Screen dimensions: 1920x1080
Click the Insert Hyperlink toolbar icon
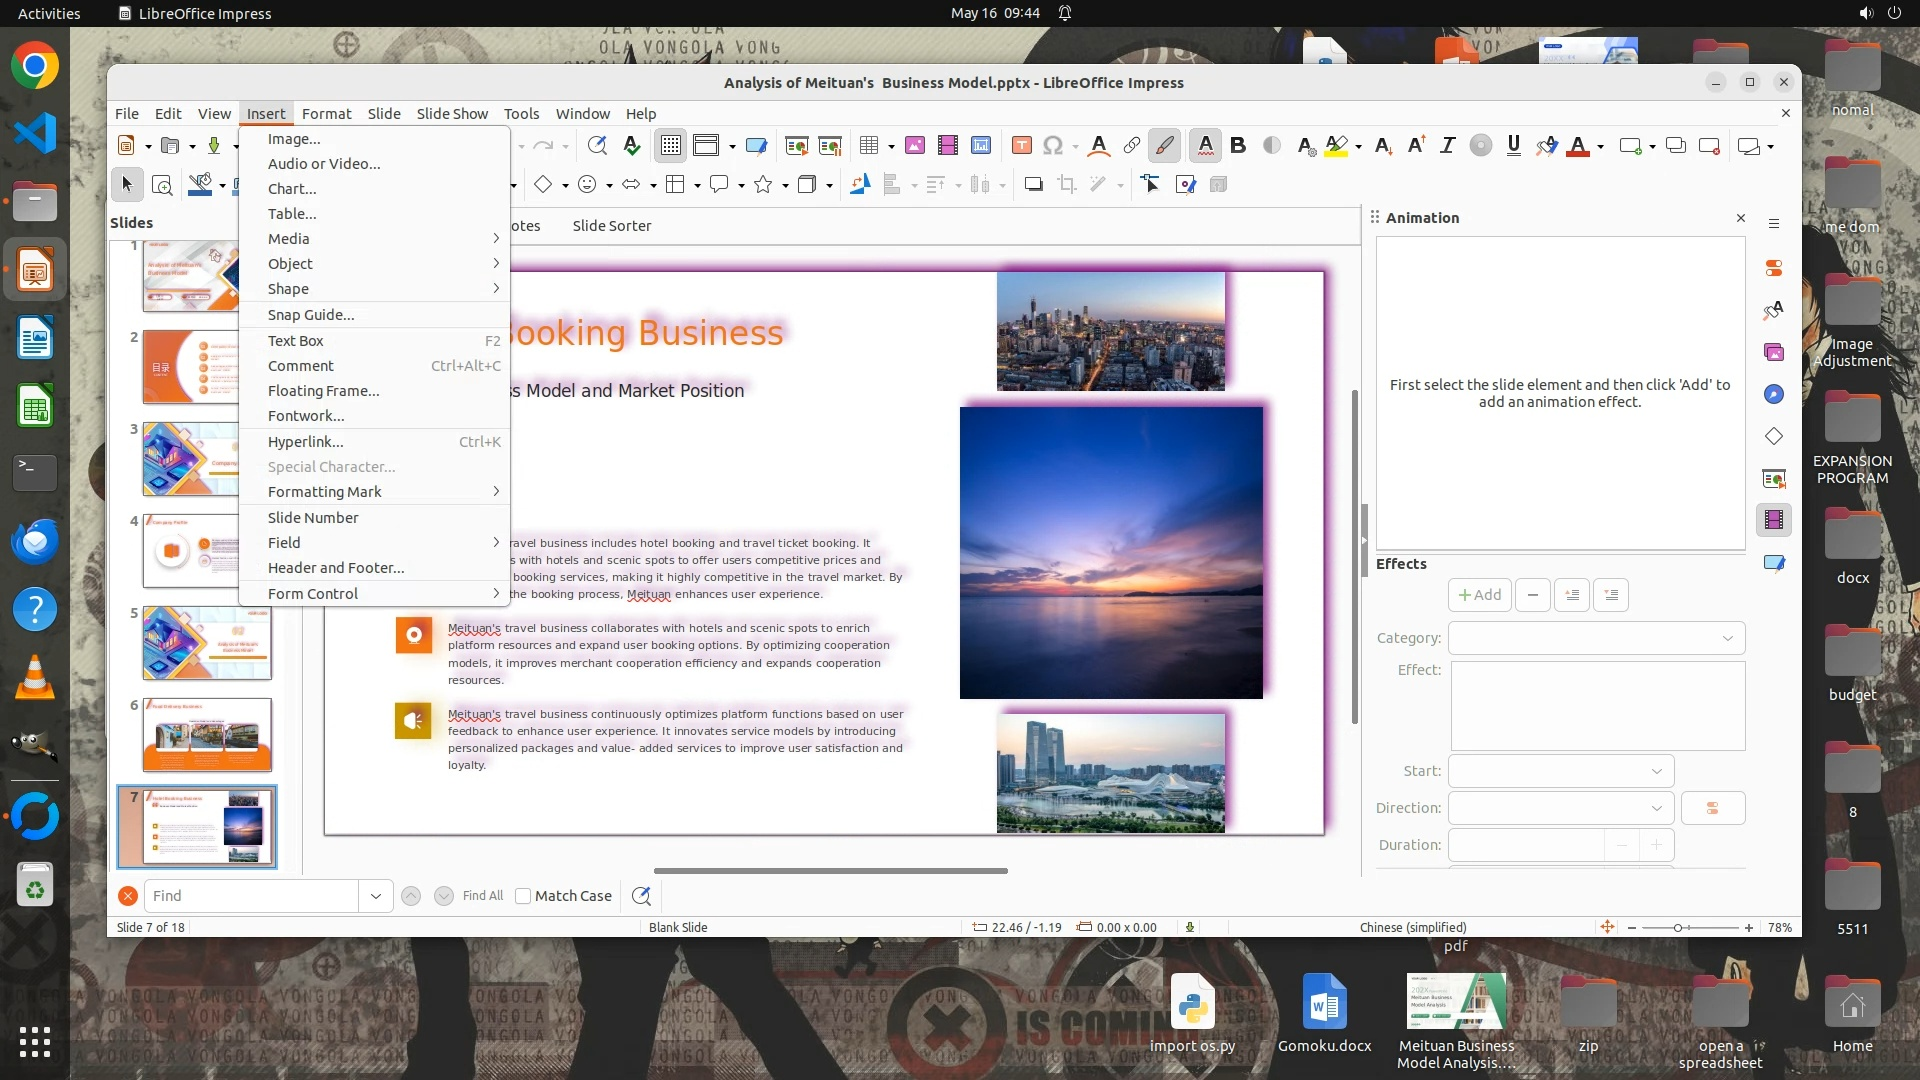(1131, 146)
